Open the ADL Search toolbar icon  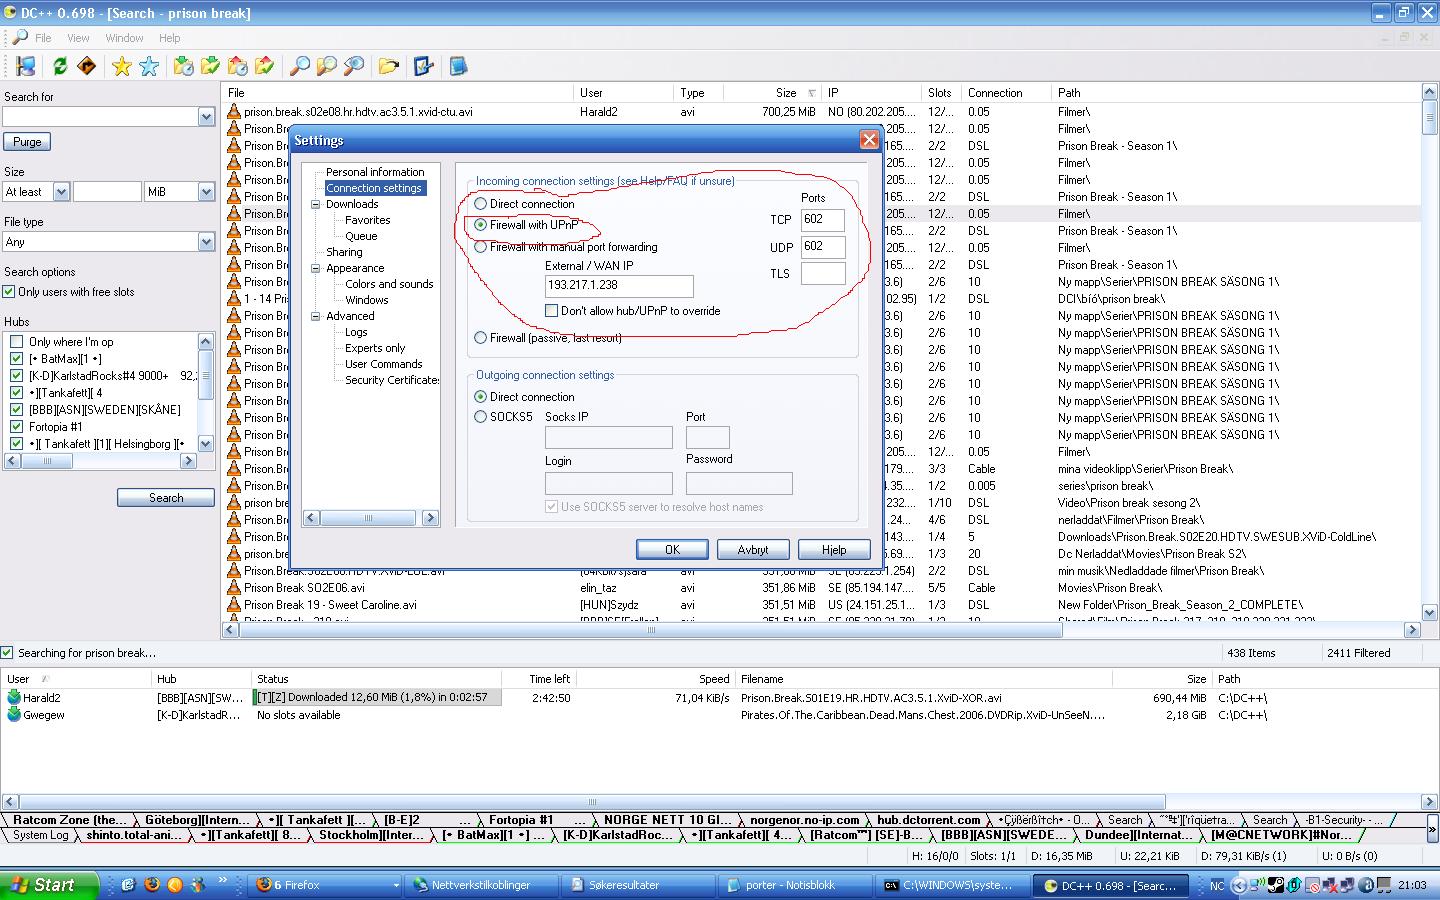(x=326, y=66)
